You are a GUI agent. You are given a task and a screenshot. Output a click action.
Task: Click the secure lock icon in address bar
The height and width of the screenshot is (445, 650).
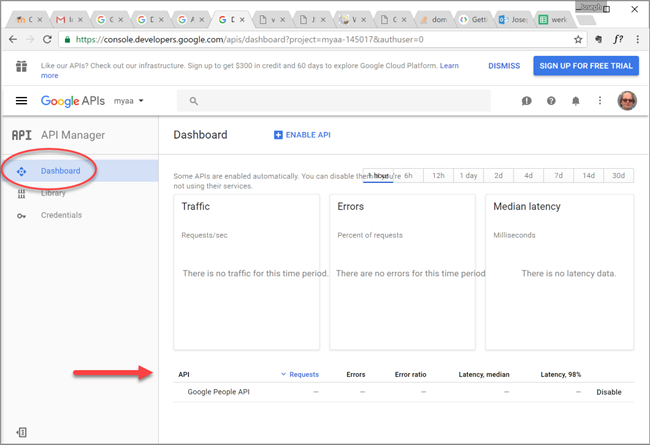67,39
